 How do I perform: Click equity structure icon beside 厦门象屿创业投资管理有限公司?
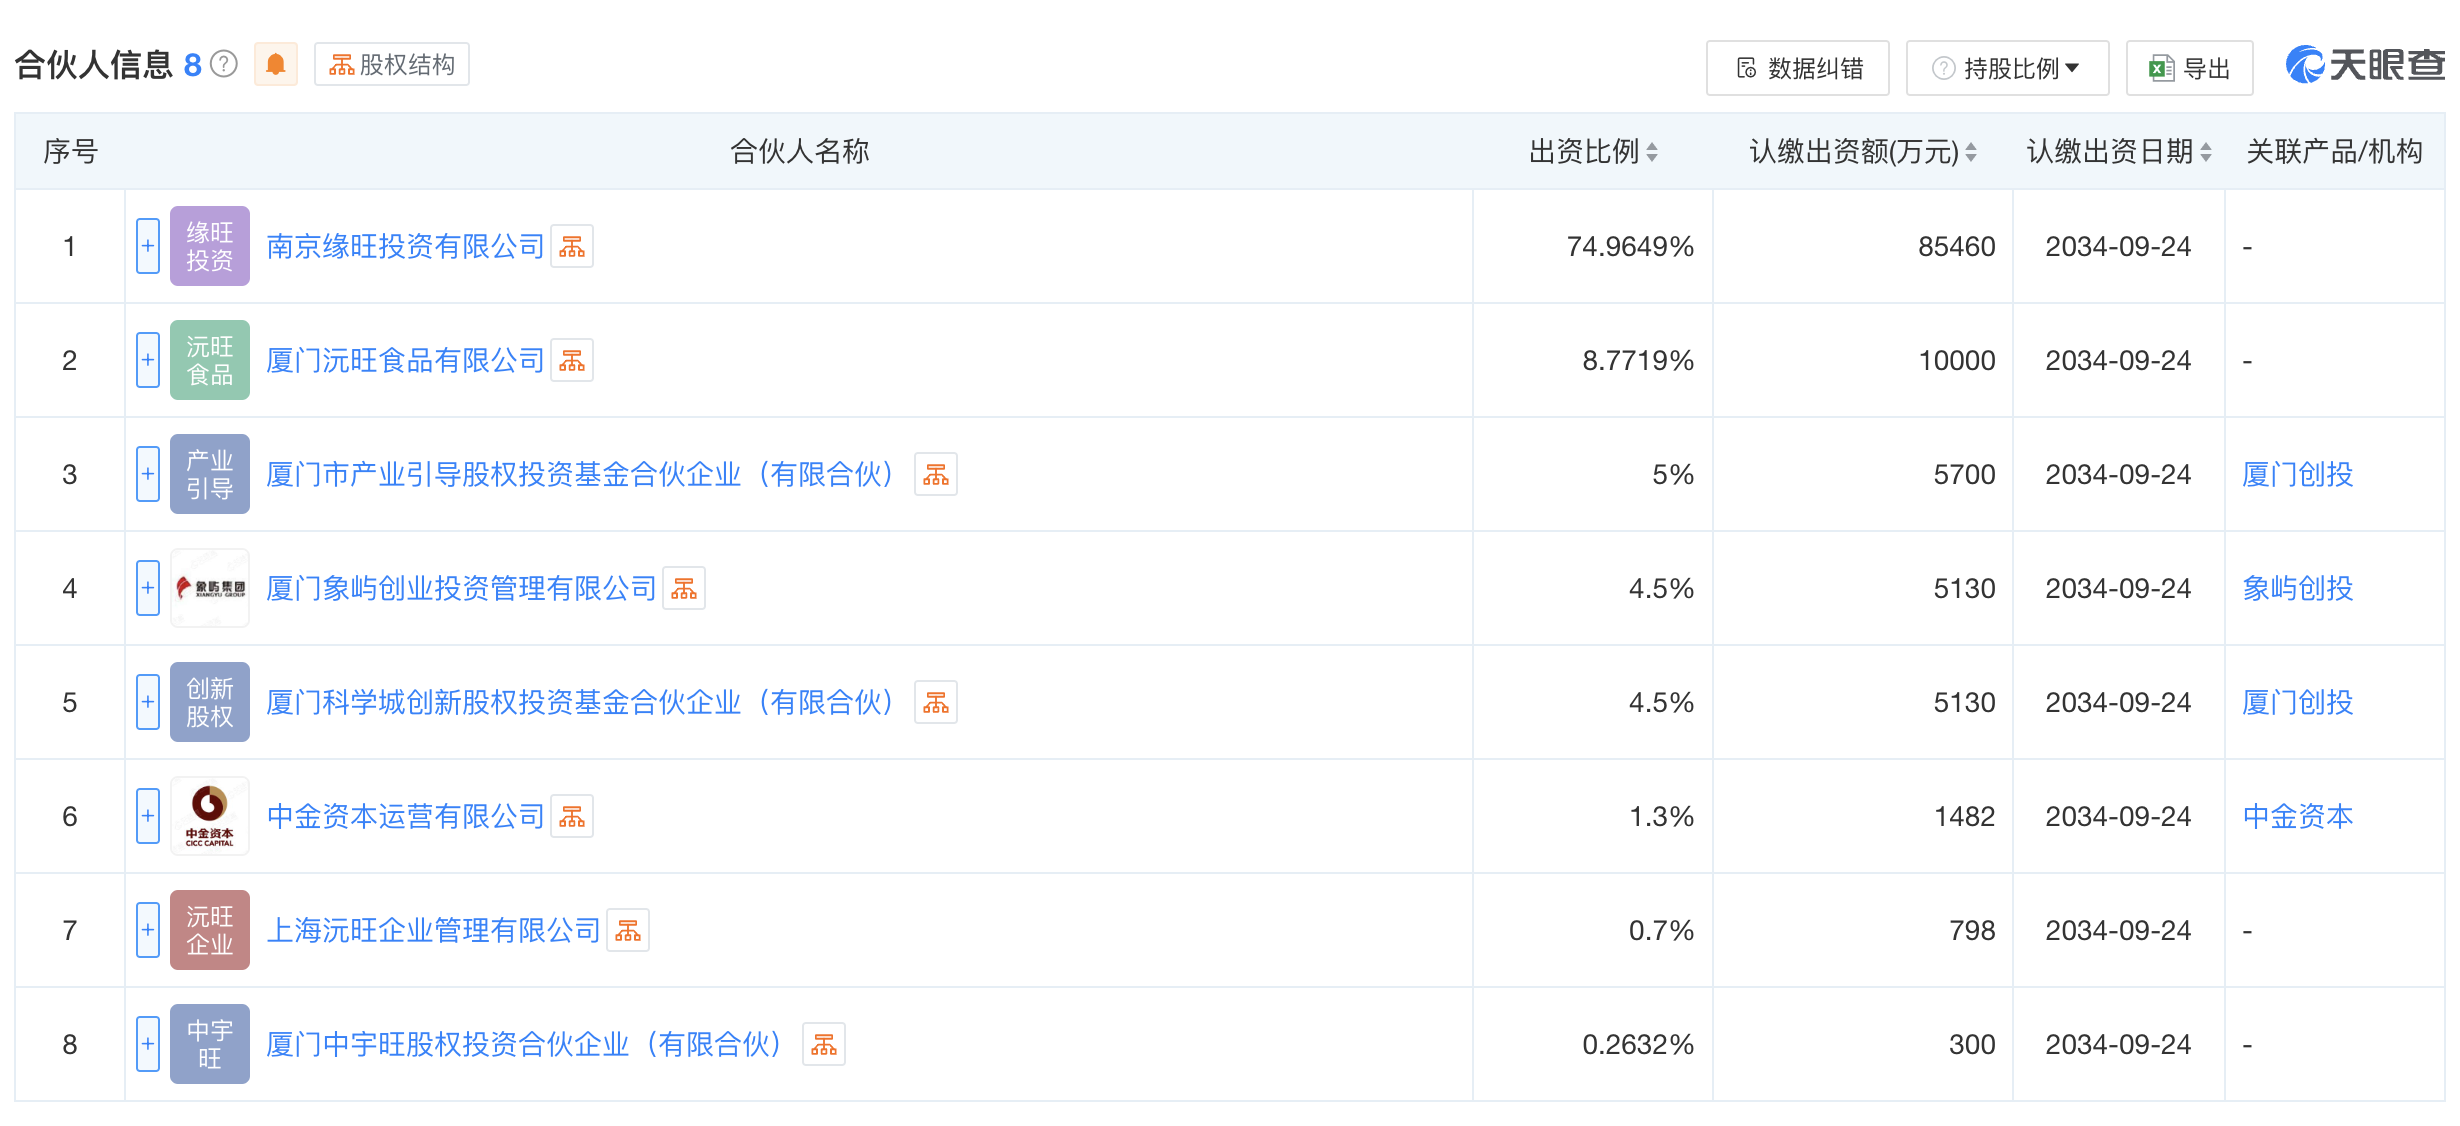pos(684,588)
